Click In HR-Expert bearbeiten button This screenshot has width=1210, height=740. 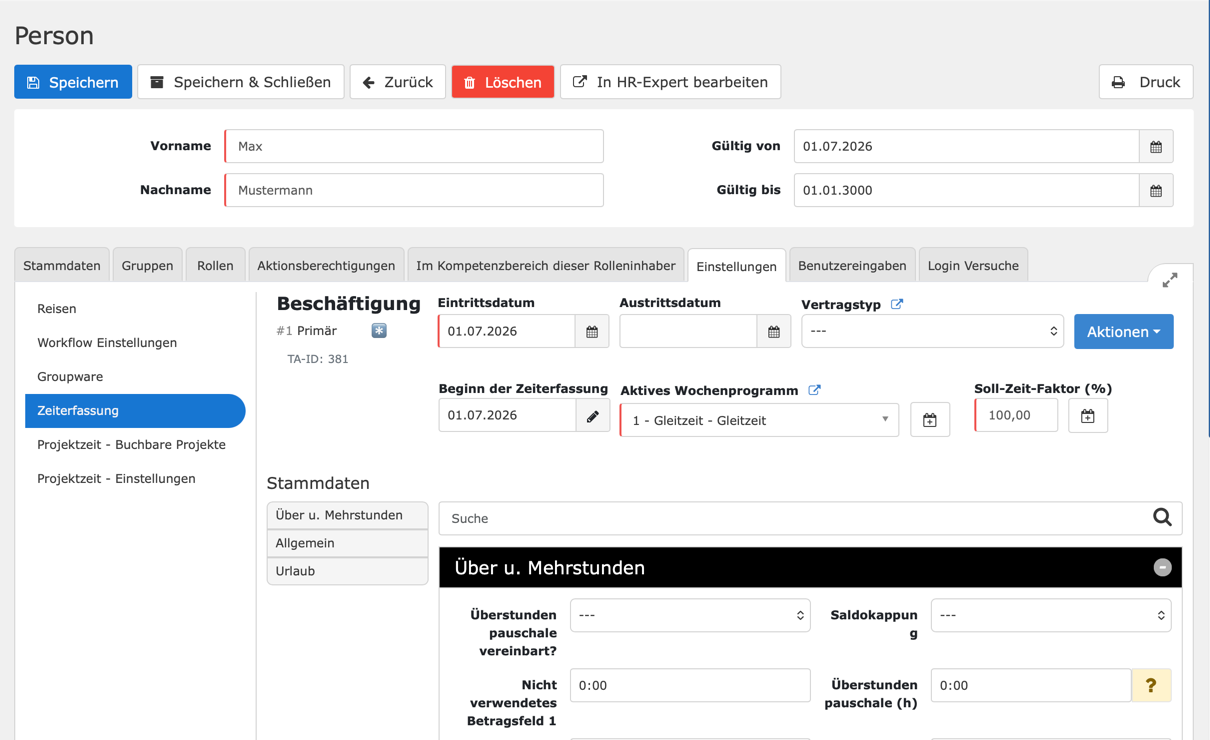pyautogui.click(x=670, y=82)
